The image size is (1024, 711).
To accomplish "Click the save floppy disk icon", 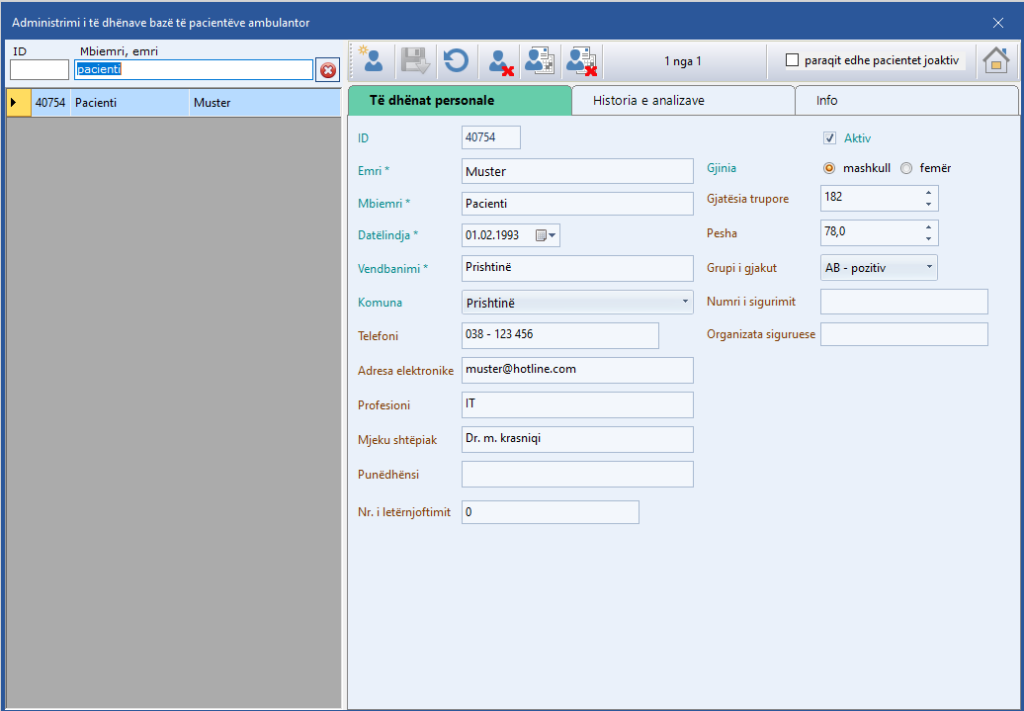I will pyautogui.click(x=414, y=61).
